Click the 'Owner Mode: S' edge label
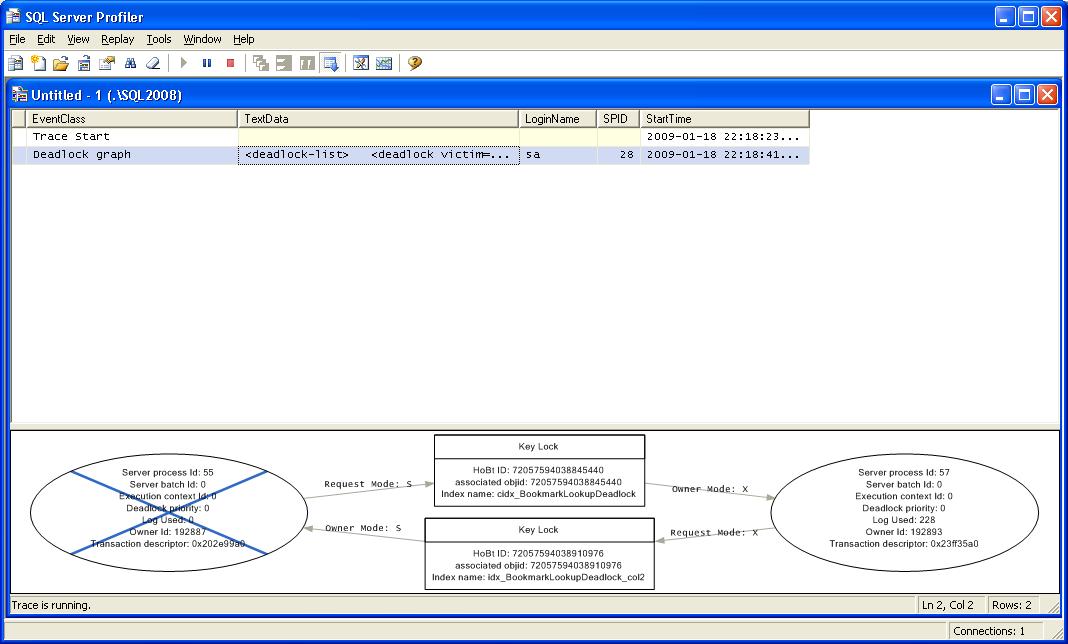The height and width of the screenshot is (644, 1068). coord(363,527)
